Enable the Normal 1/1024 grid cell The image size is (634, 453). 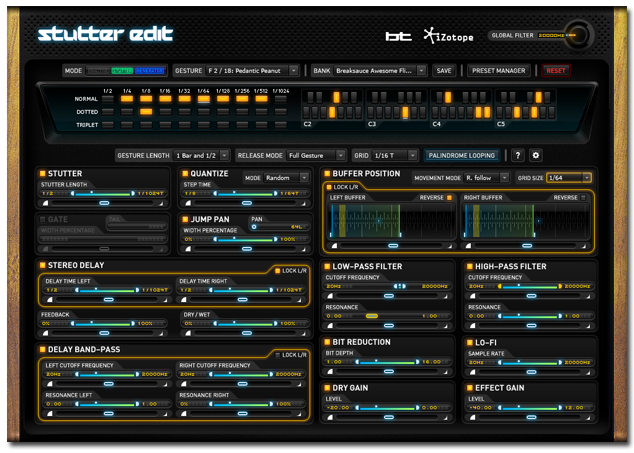281,98
